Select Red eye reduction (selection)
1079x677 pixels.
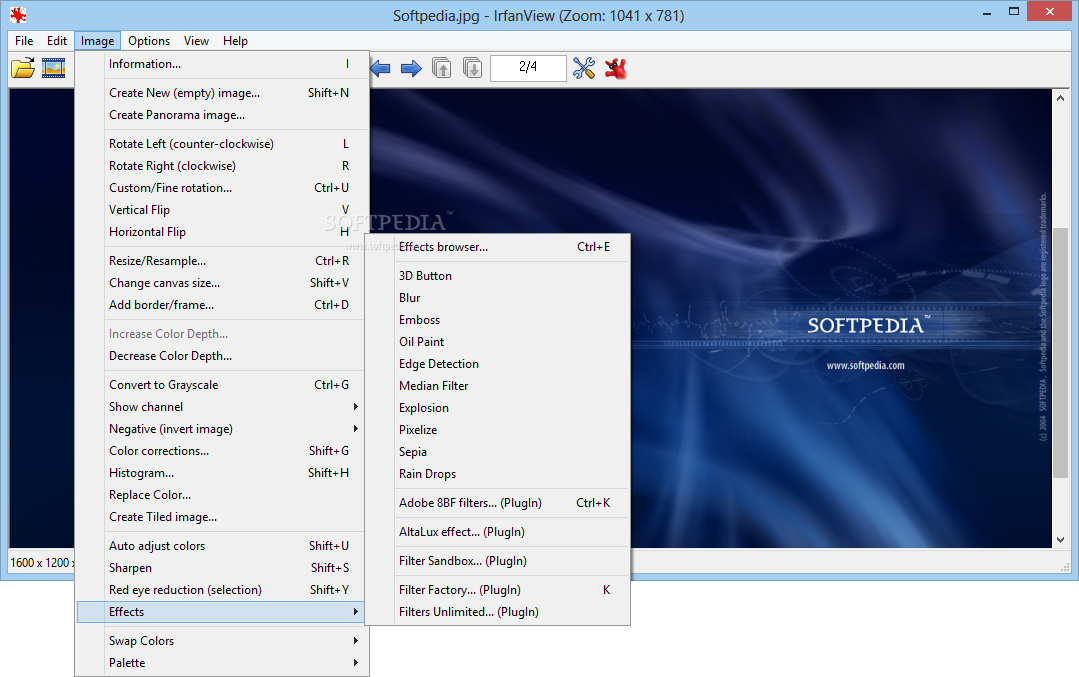[220, 590]
